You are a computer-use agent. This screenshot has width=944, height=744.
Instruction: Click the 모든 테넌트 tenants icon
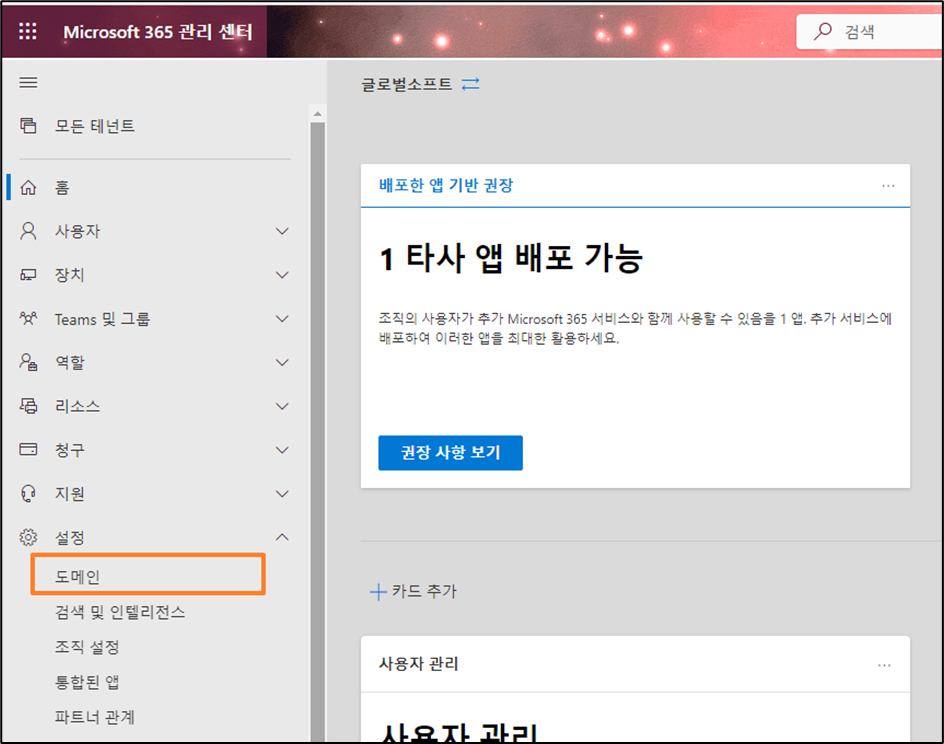click(28, 126)
